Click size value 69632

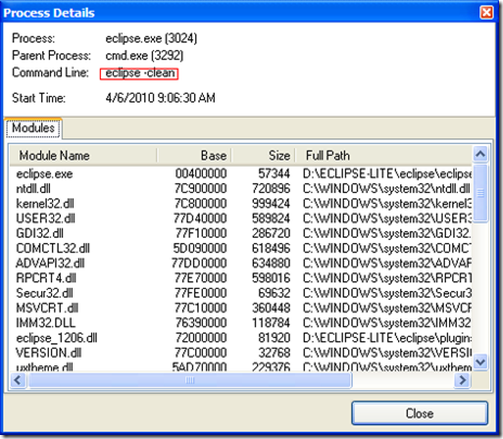(x=274, y=293)
